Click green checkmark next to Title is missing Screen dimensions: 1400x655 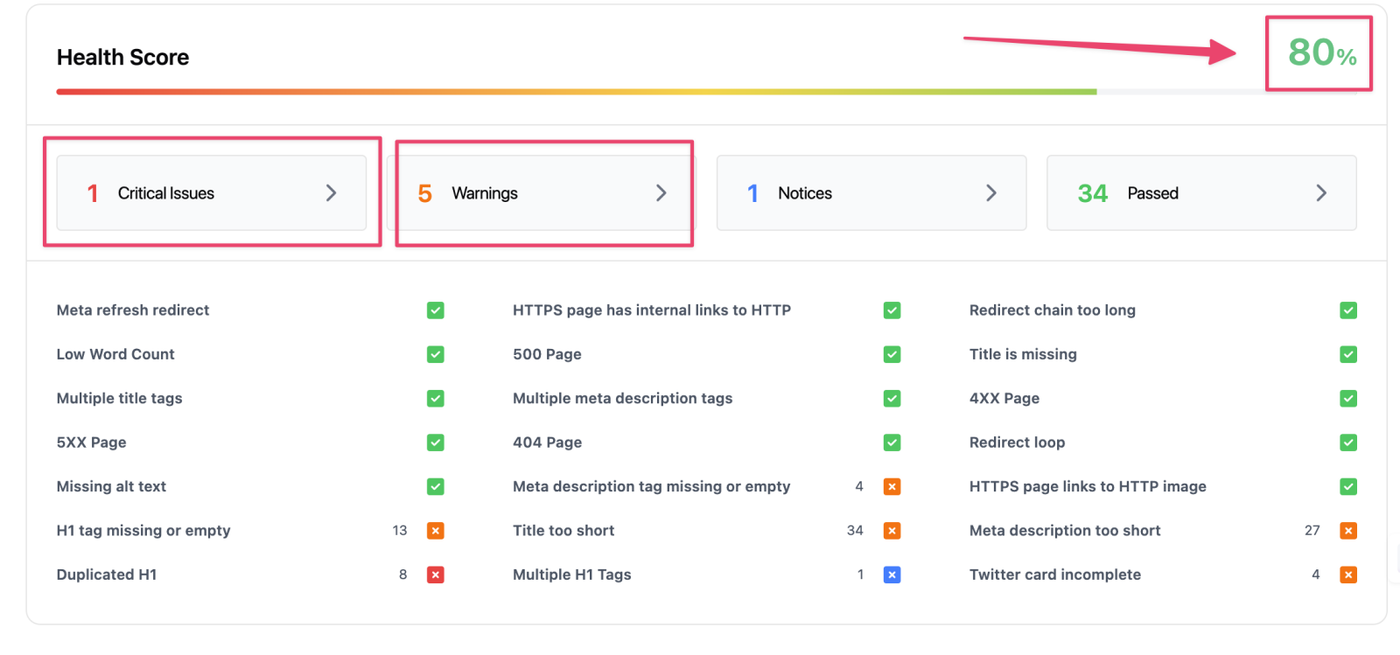pos(1348,355)
